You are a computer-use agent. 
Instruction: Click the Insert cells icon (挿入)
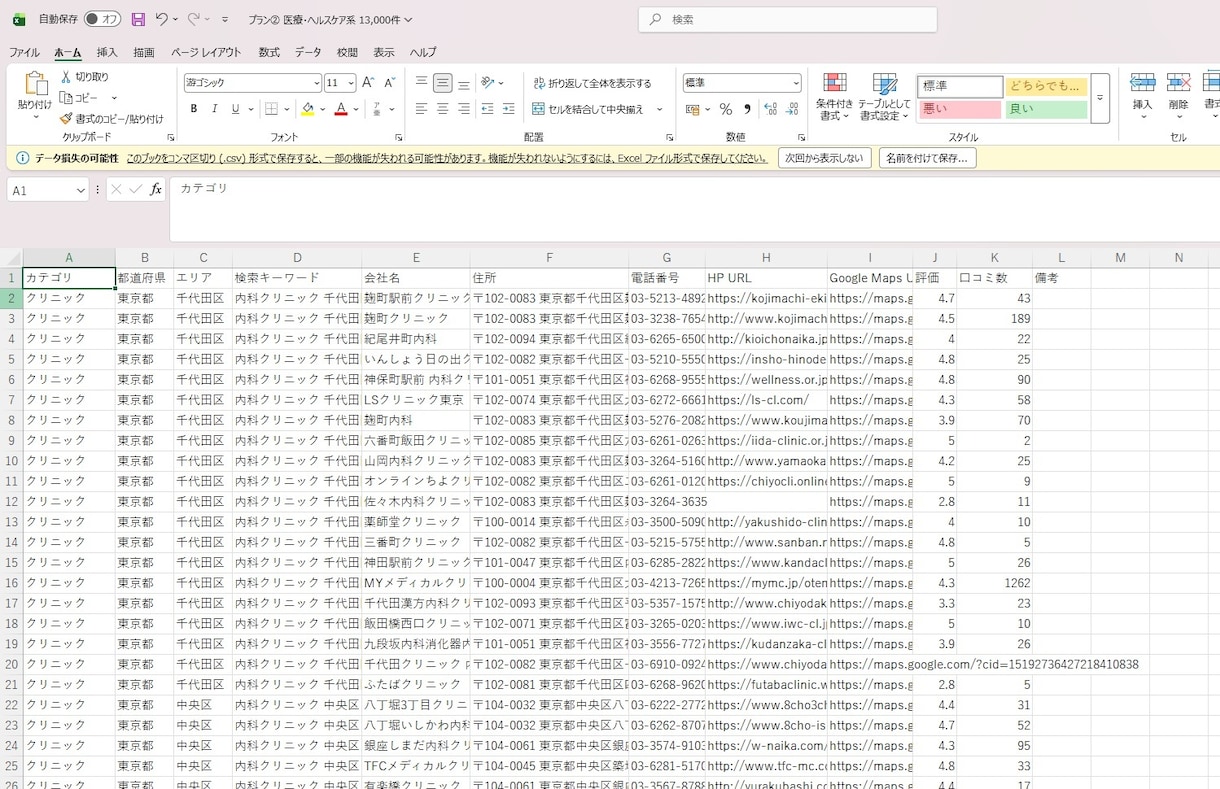pyautogui.click(x=1142, y=84)
